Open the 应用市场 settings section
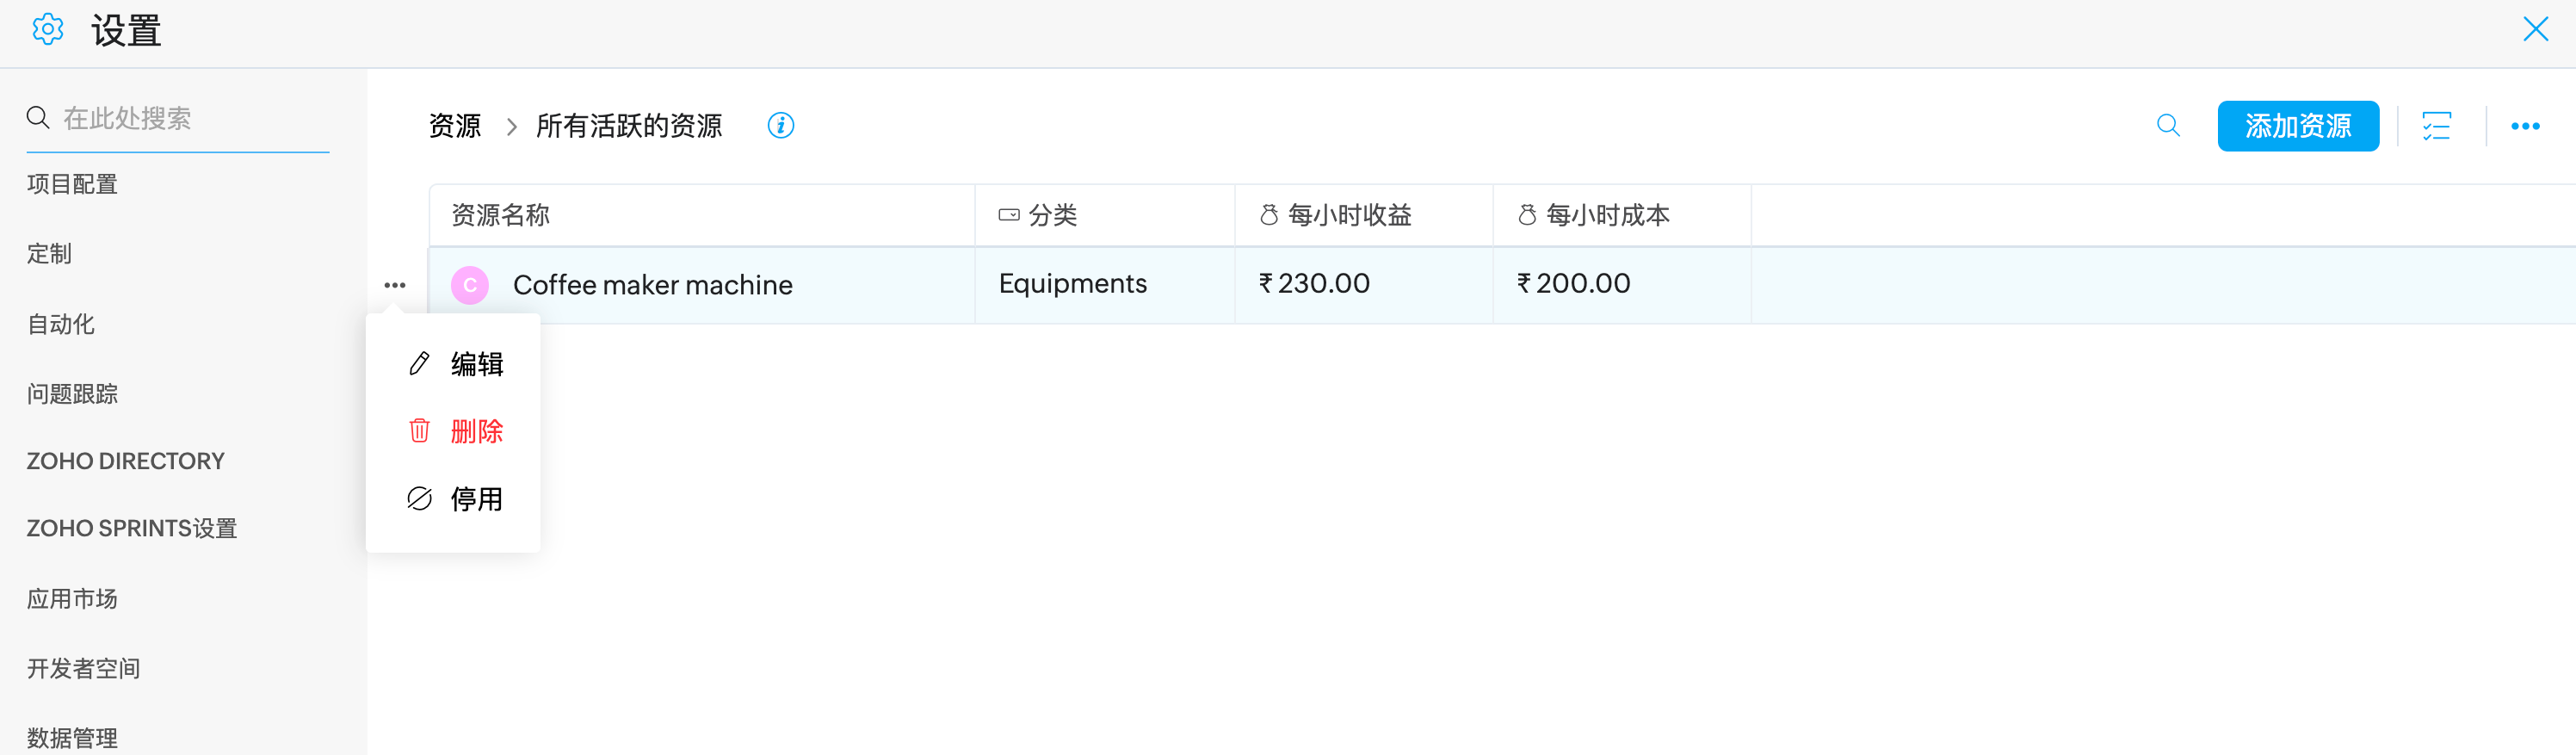2576x755 pixels. point(72,599)
